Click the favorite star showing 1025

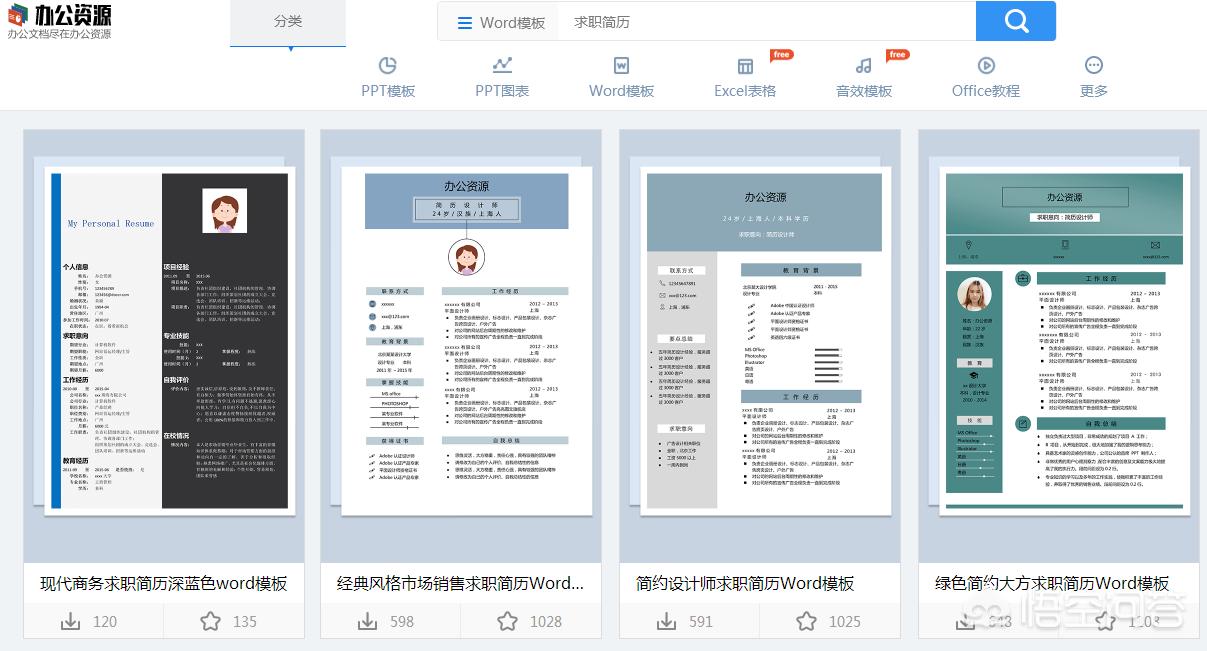tap(806, 621)
